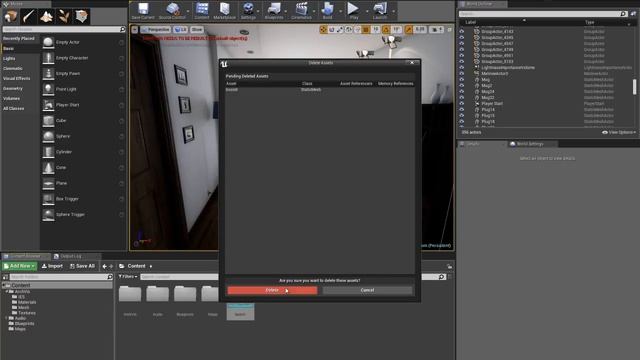Open View Options in World Outliner
This screenshot has width=640, height=360.
pos(619,132)
